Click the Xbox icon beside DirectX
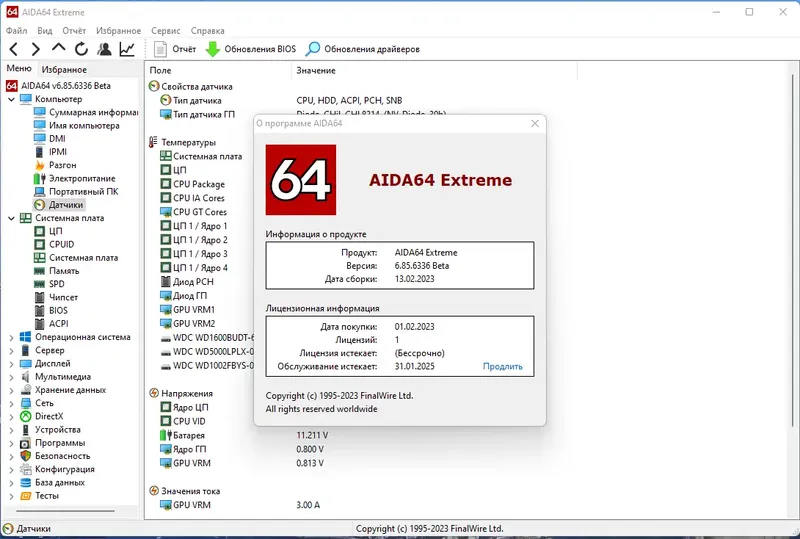This screenshot has width=800, height=539. 26,416
